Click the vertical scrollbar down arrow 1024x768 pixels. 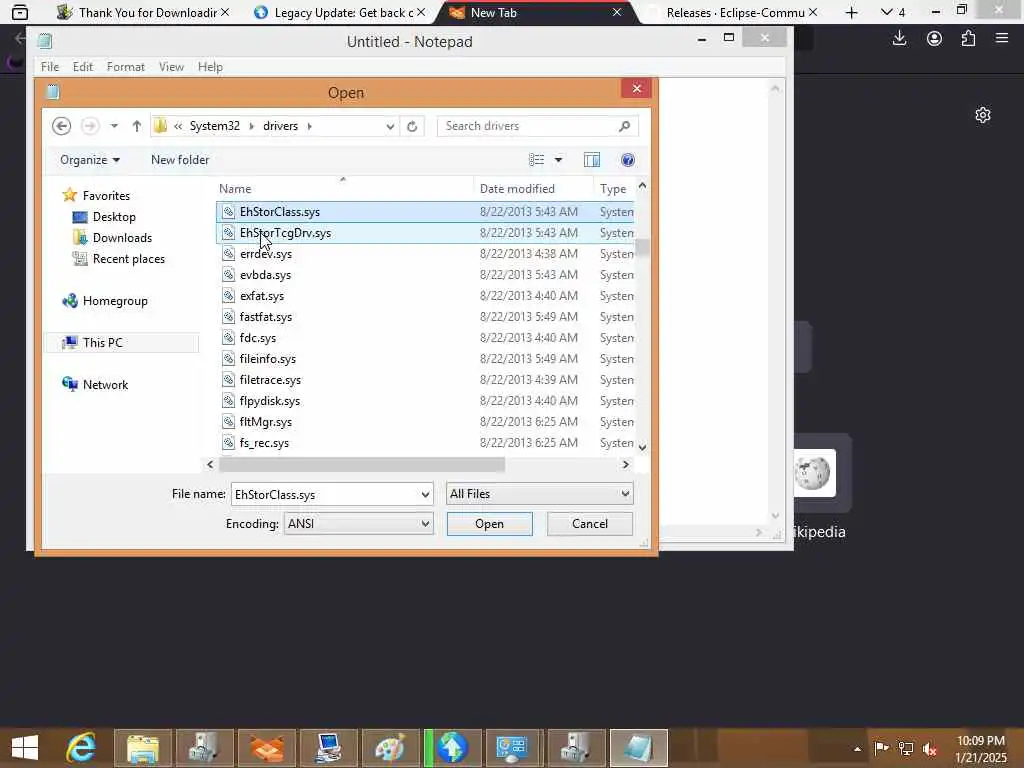(x=643, y=447)
